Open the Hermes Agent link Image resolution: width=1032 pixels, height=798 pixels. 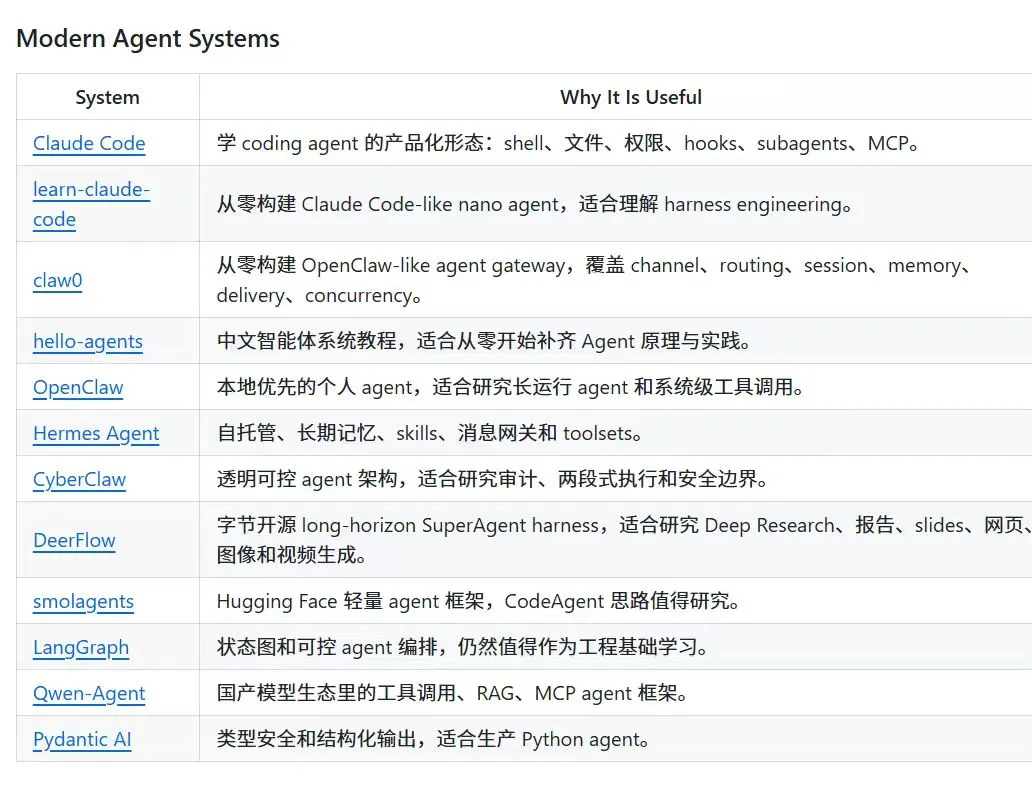[96, 433]
